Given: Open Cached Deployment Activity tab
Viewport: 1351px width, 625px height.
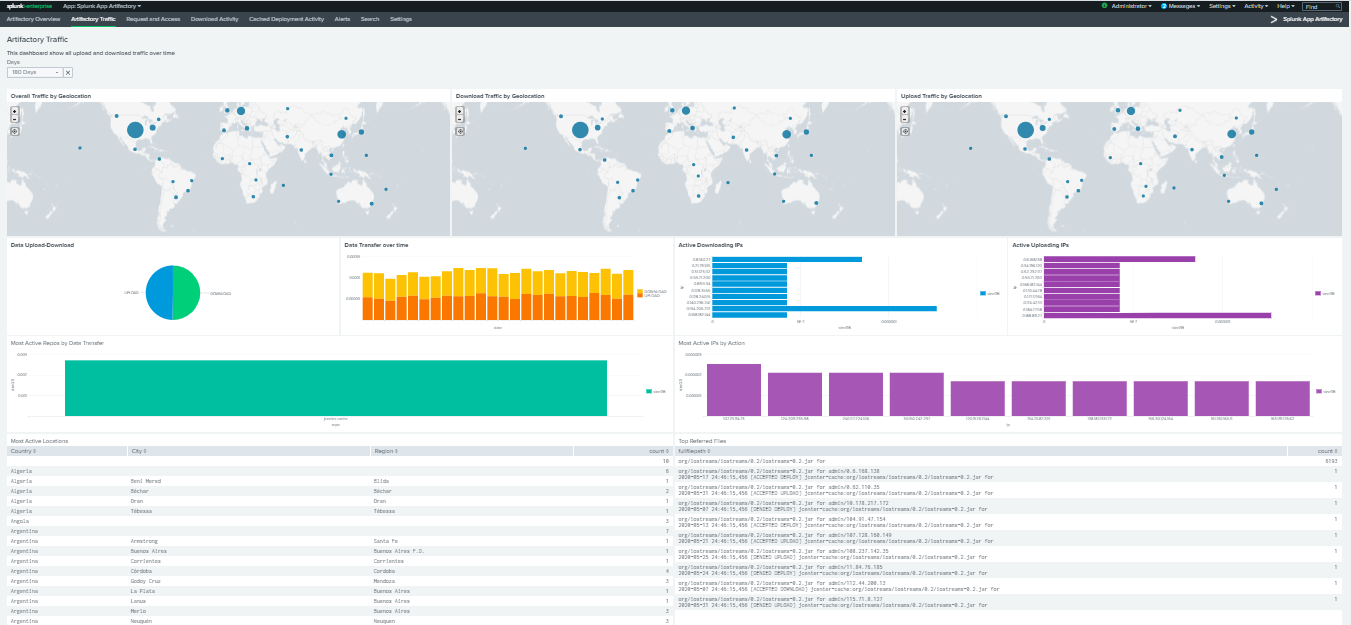Looking at the screenshot, I should coord(286,19).
